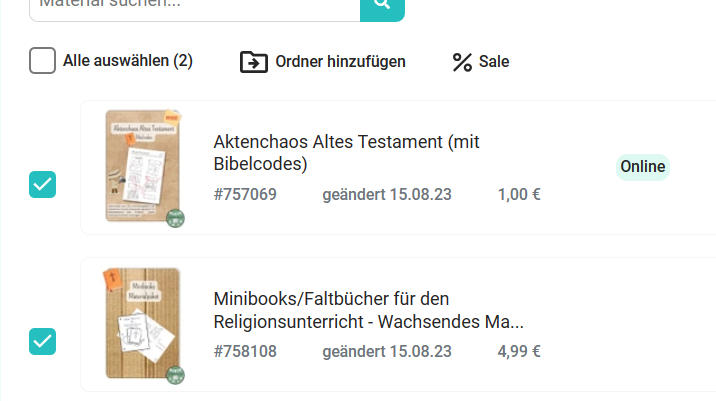Toggle the Alle auswählen checkbox

(x=43, y=61)
